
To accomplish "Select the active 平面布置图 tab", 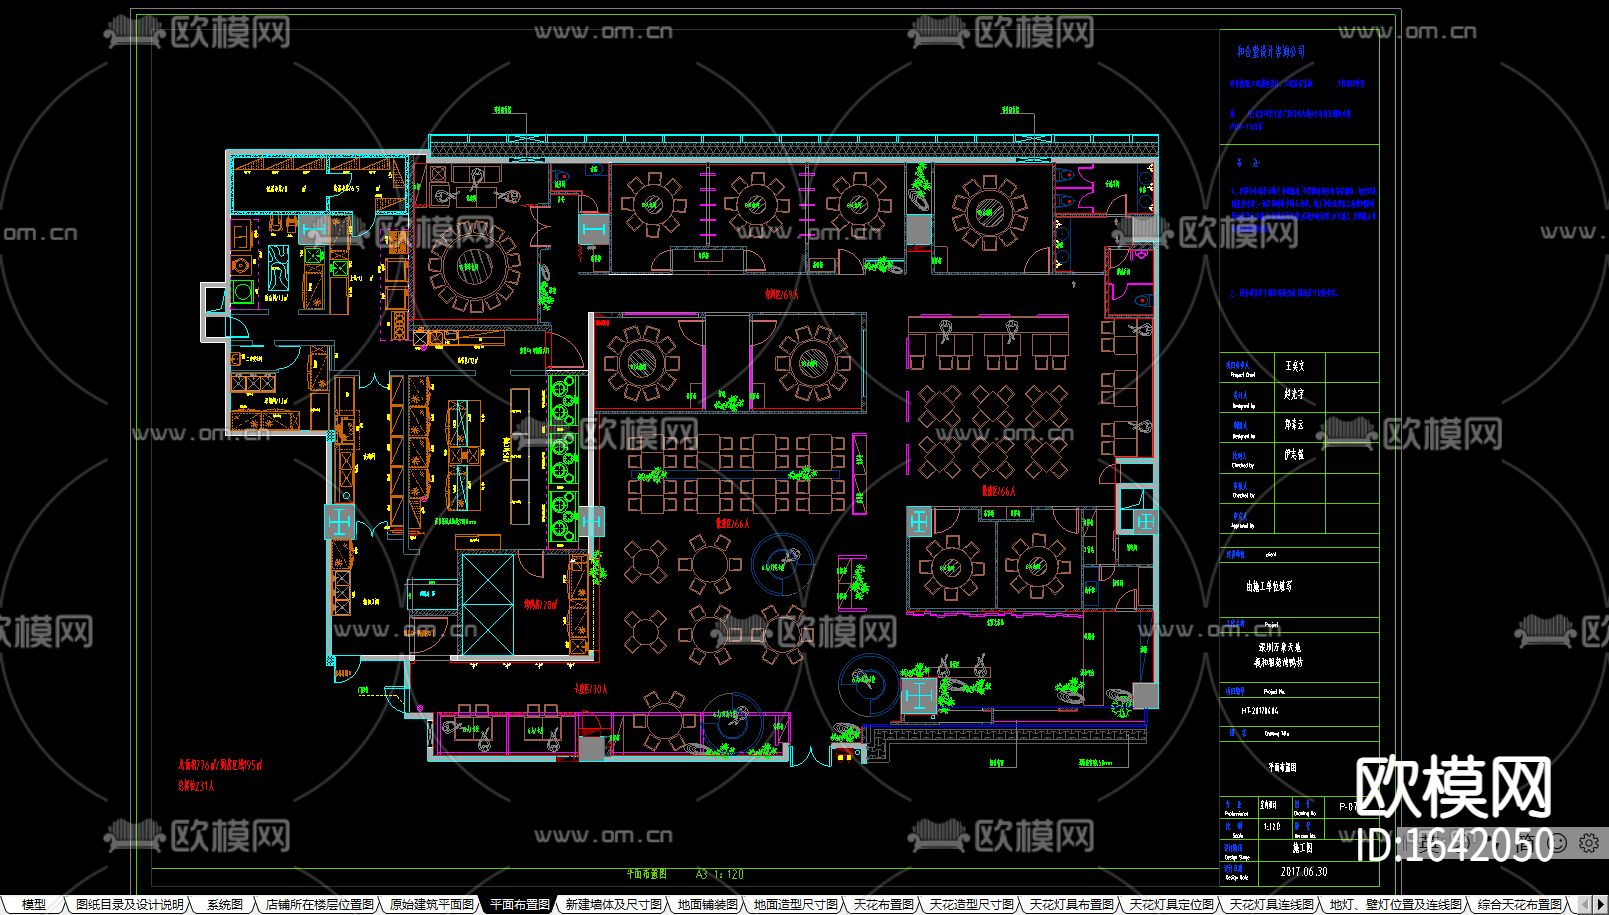I will (x=520, y=904).
